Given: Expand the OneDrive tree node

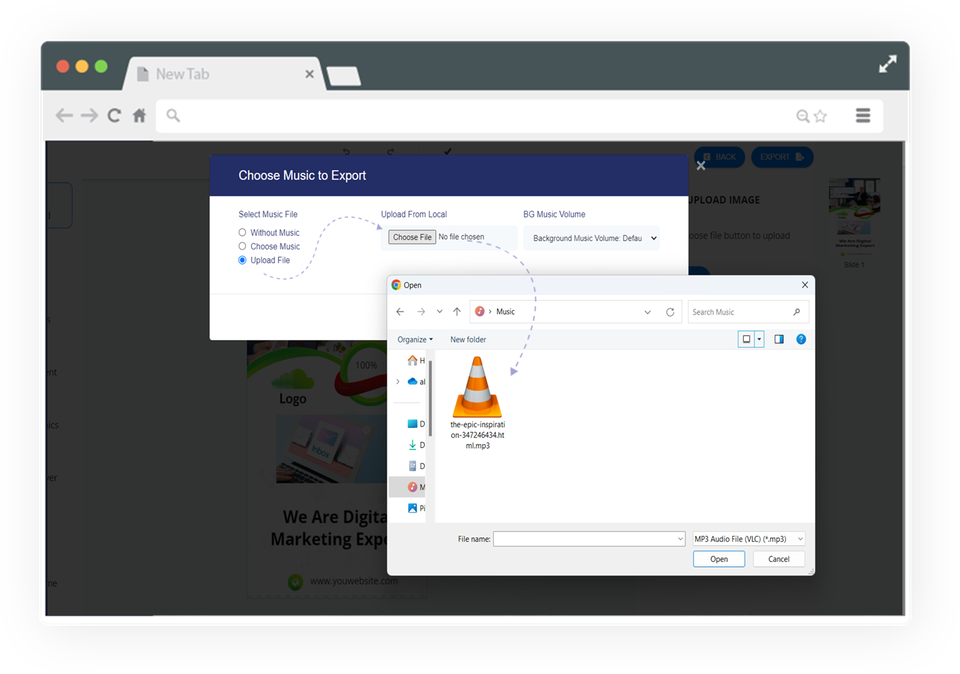Looking at the screenshot, I should click(398, 381).
